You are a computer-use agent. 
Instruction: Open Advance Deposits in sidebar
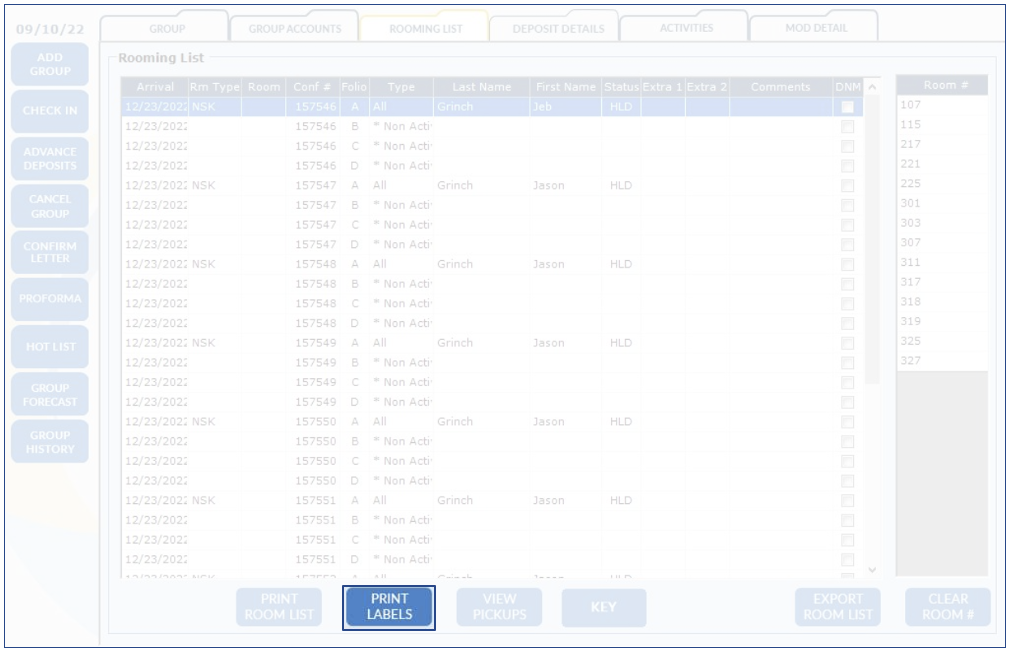[50, 159]
